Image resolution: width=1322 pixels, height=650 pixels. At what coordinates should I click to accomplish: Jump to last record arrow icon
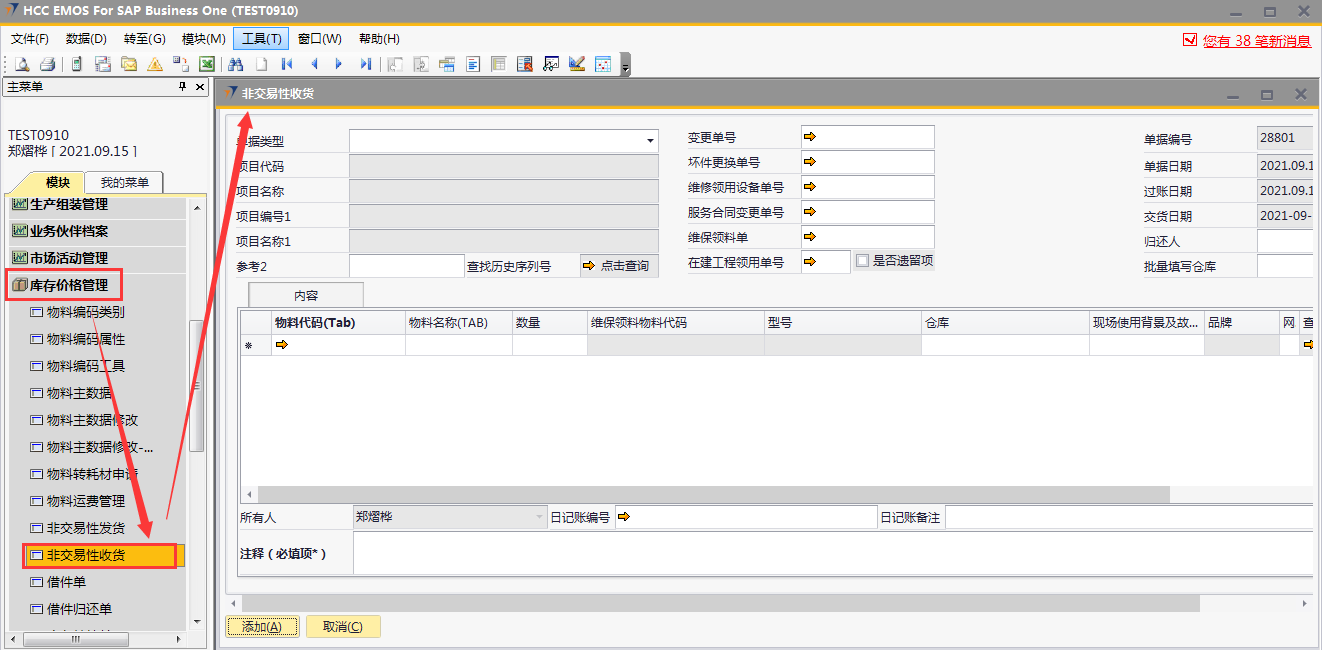pyautogui.click(x=365, y=64)
